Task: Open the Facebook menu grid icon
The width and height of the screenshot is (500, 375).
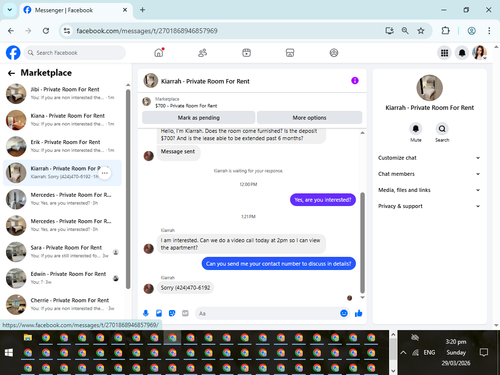Action: pos(444,53)
